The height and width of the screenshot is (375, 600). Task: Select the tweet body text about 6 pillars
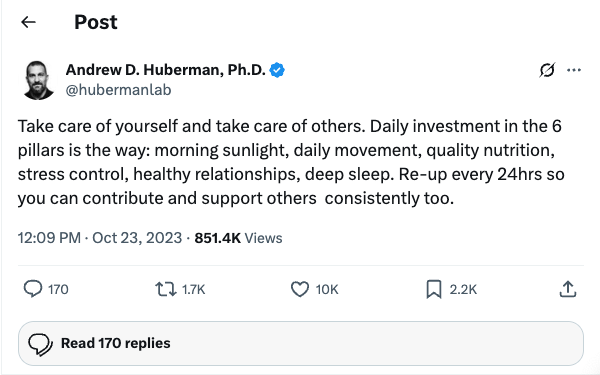(x=291, y=162)
